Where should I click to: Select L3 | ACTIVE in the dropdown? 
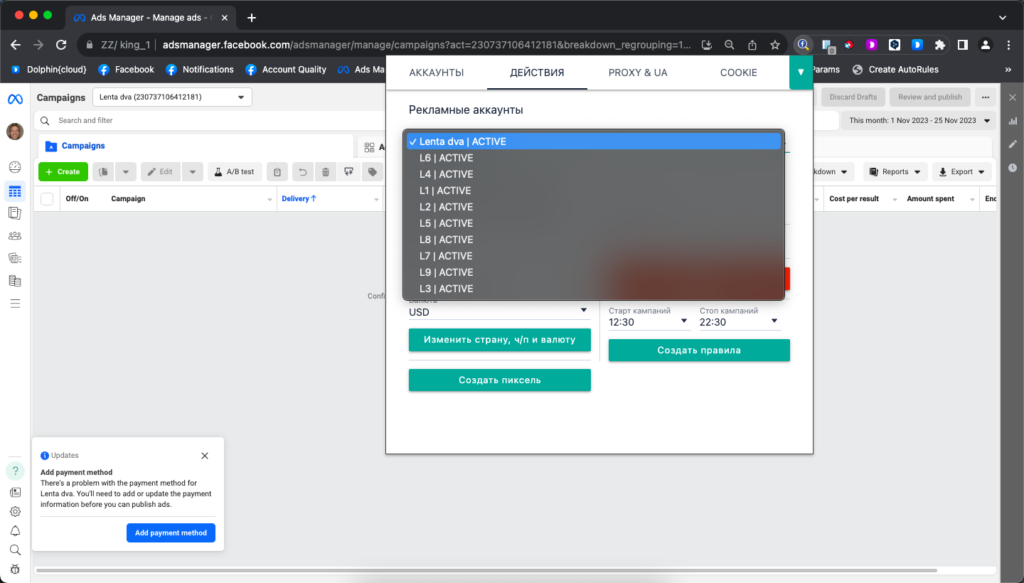(594, 289)
